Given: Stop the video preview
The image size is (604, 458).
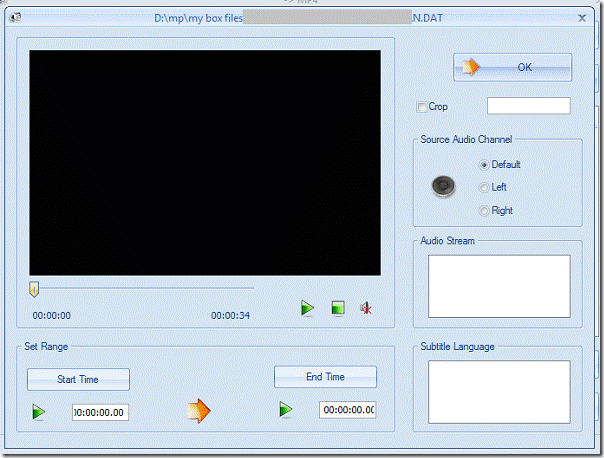Looking at the screenshot, I should click(338, 308).
